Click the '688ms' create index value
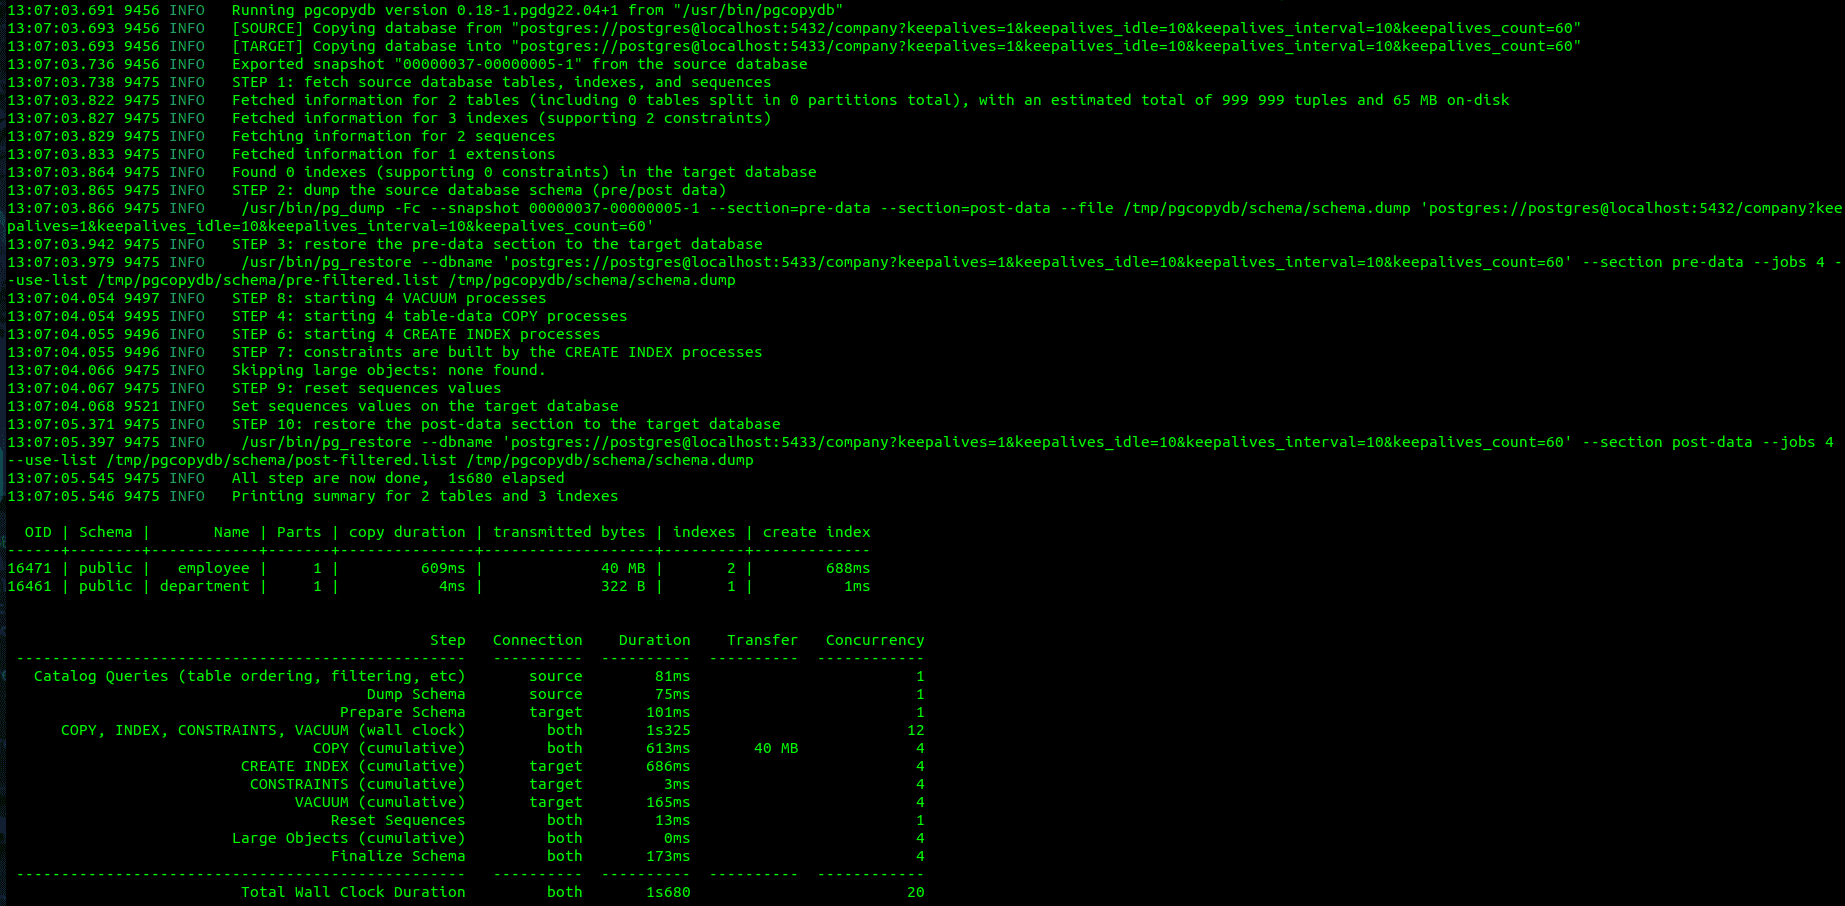Image resolution: width=1845 pixels, height=906 pixels. coord(848,568)
